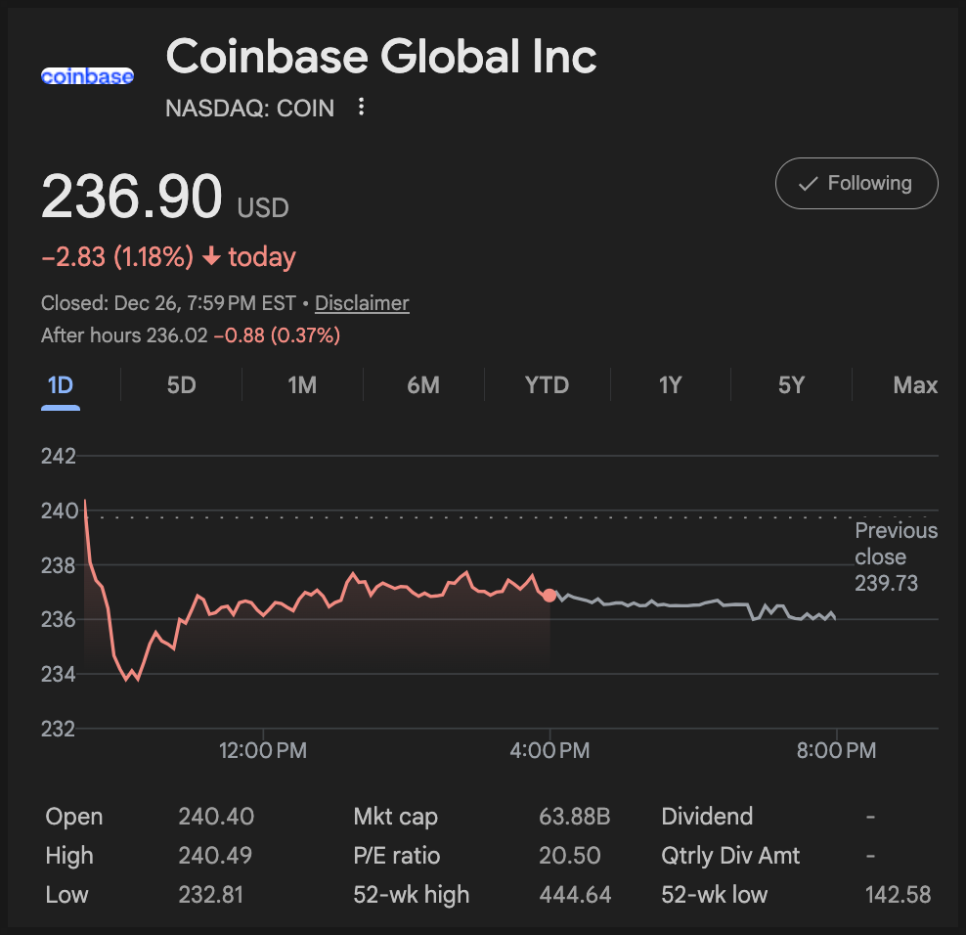The height and width of the screenshot is (935, 966).
Task: Click the red down arrow beside today
Action: (211, 257)
